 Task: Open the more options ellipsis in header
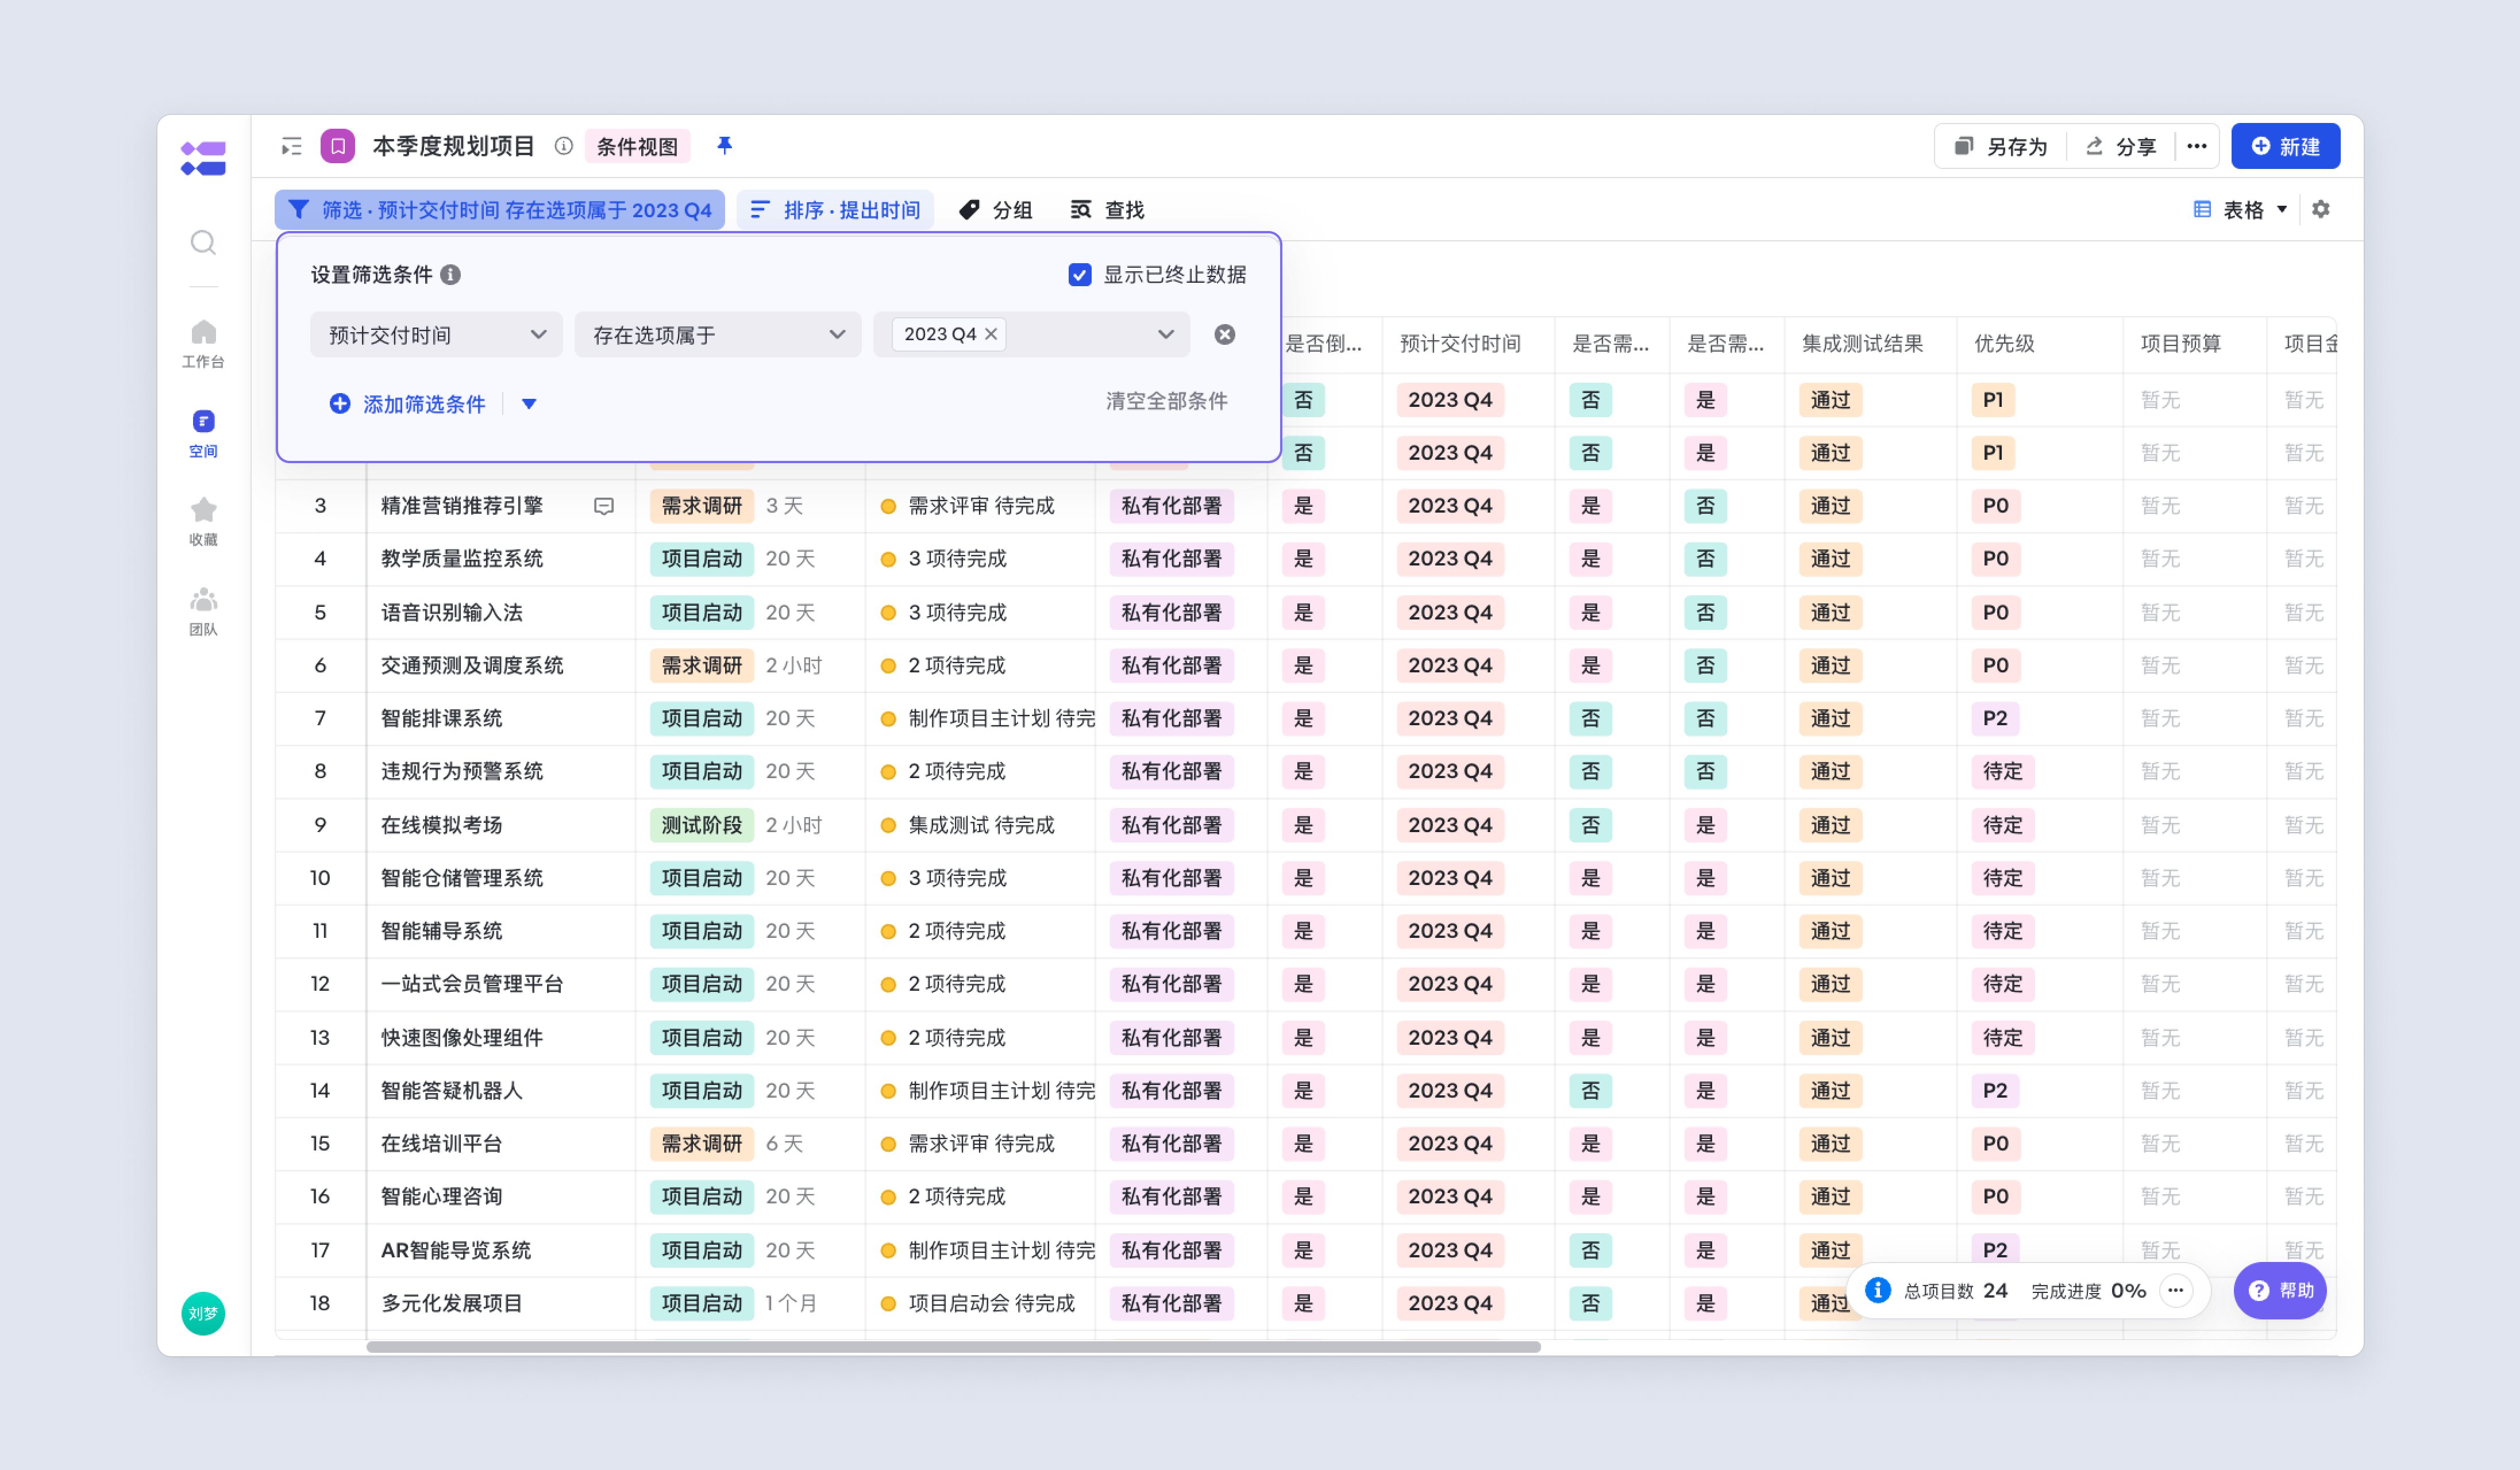[2197, 146]
